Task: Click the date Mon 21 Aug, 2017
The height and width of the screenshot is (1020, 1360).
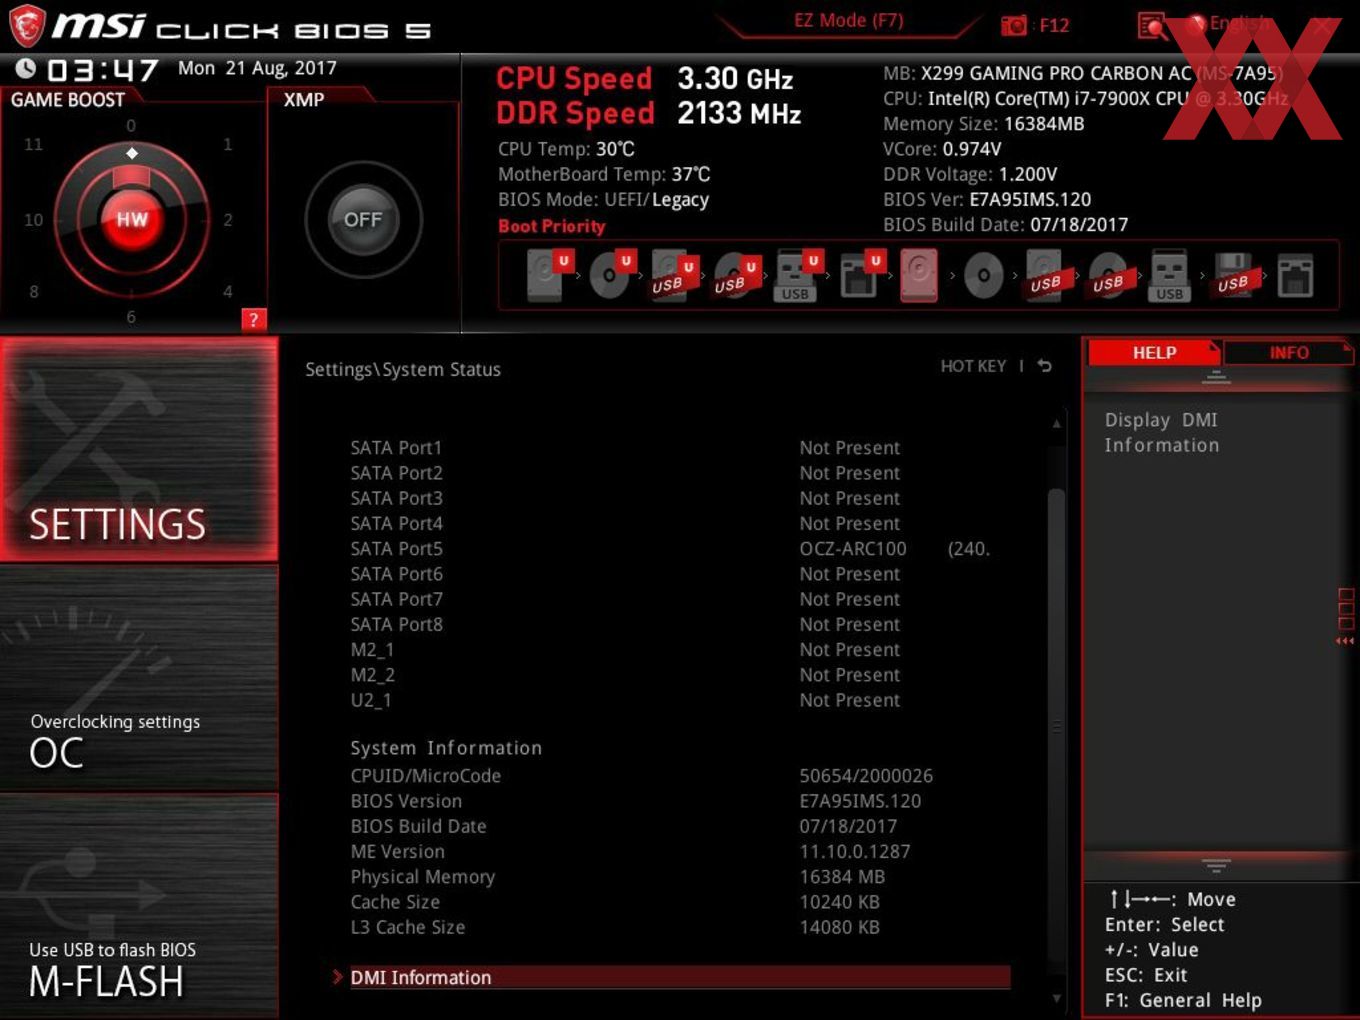Action: click(257, 68)
